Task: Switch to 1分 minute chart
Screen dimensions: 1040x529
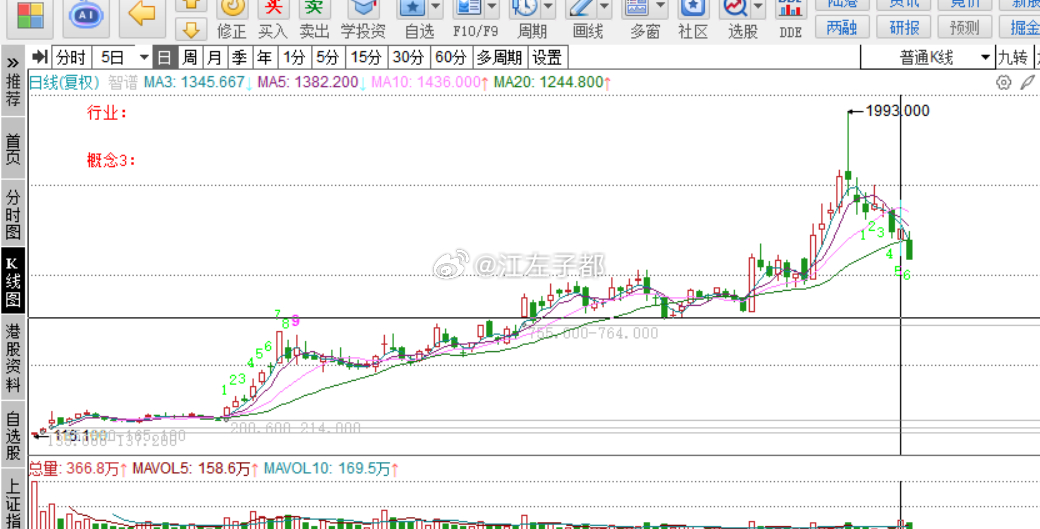Action: tap(294, 58)
